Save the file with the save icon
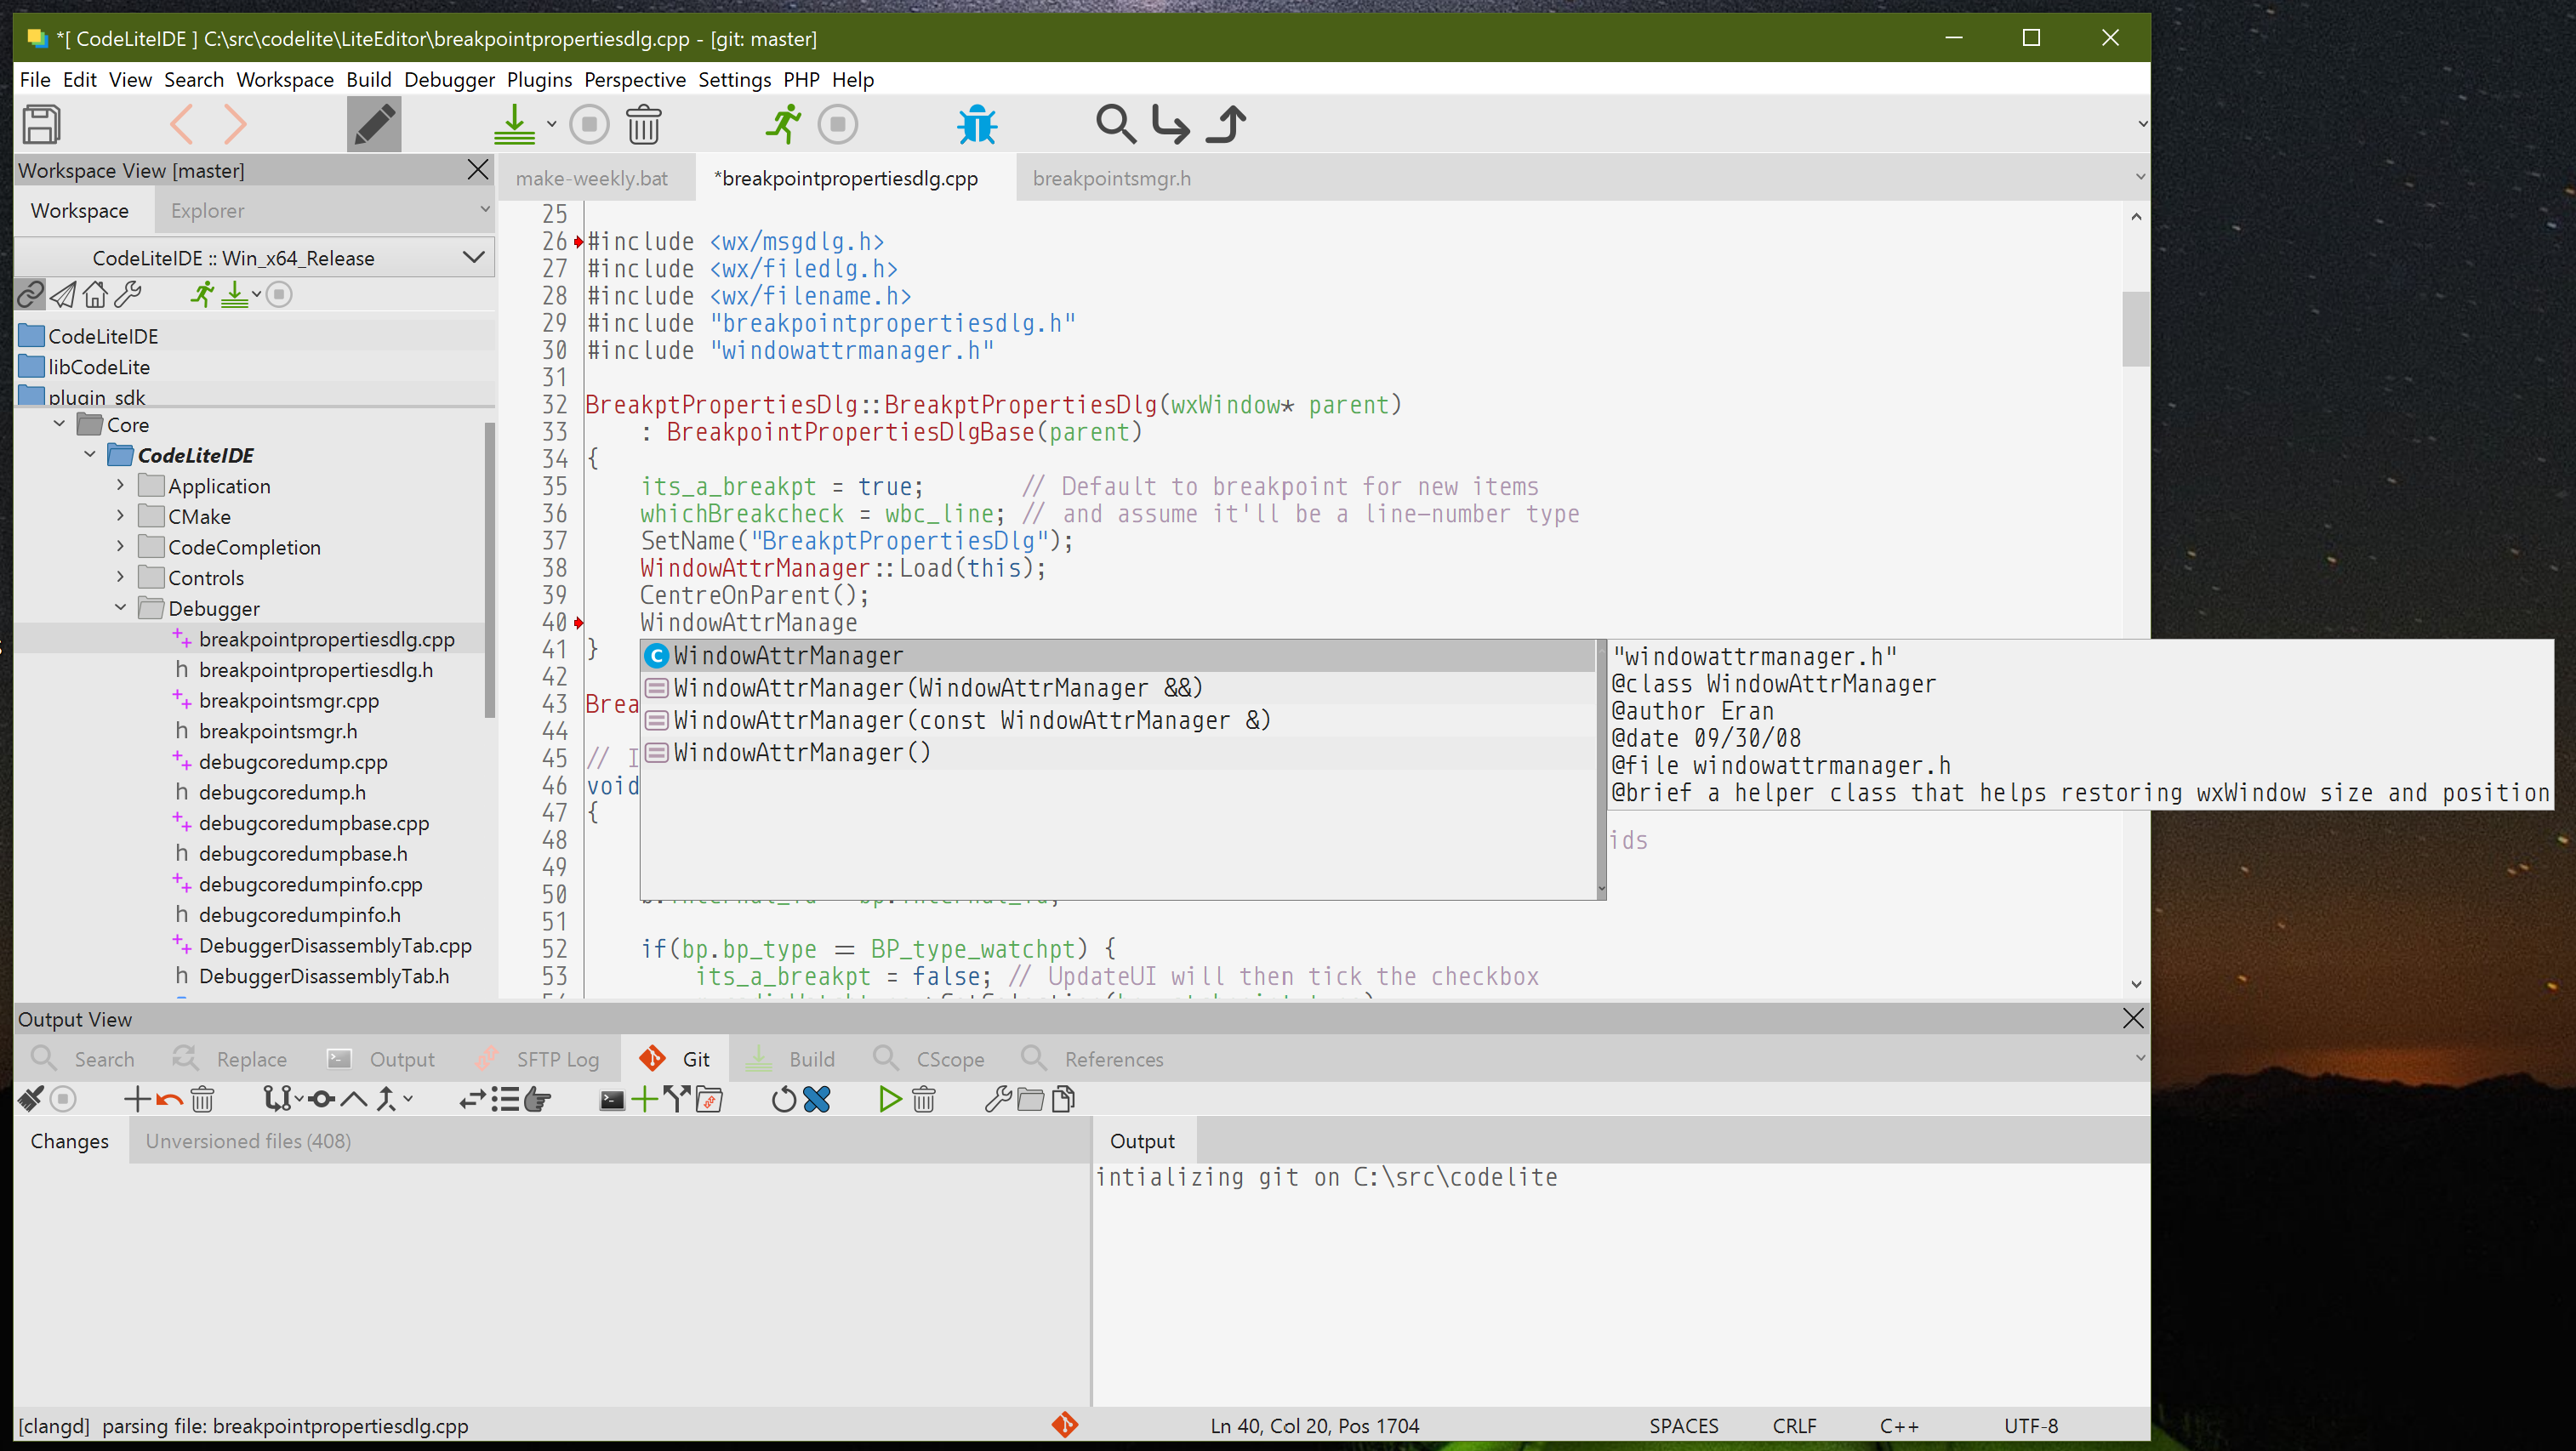Image resolution: width=2576 pixels, height=1451 pixels. 42,124
